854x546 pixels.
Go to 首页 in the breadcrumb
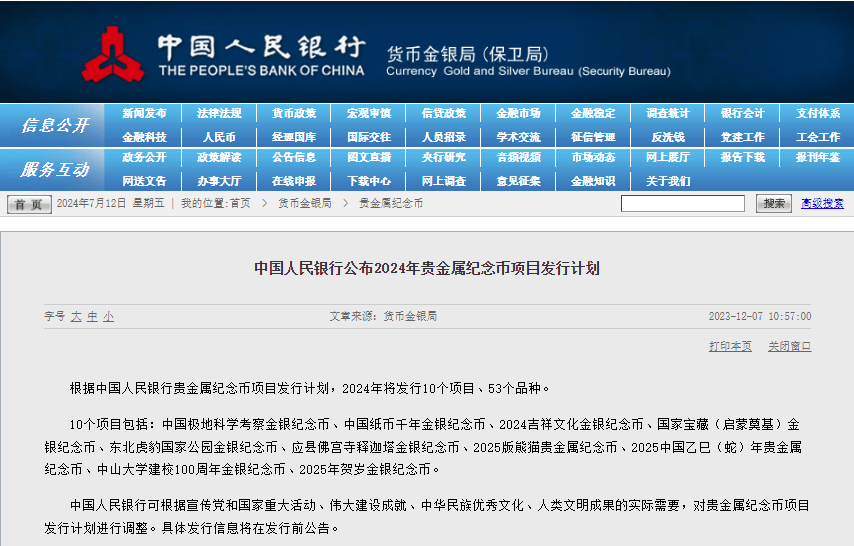240,203
